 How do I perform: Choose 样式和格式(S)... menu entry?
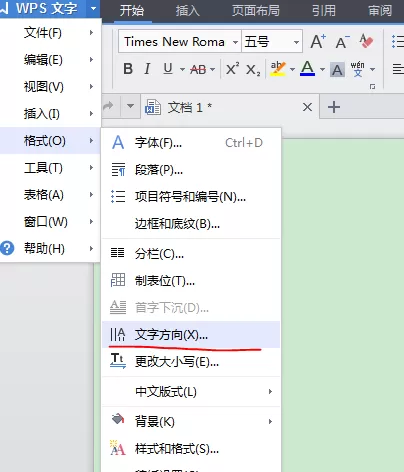[191, 449]
